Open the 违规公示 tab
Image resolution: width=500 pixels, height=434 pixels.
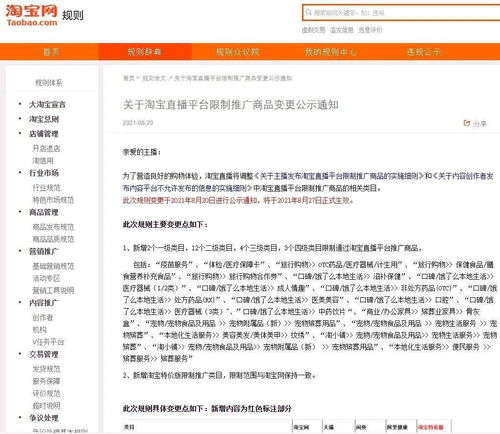pyautogui.click(x=424, y=52)
